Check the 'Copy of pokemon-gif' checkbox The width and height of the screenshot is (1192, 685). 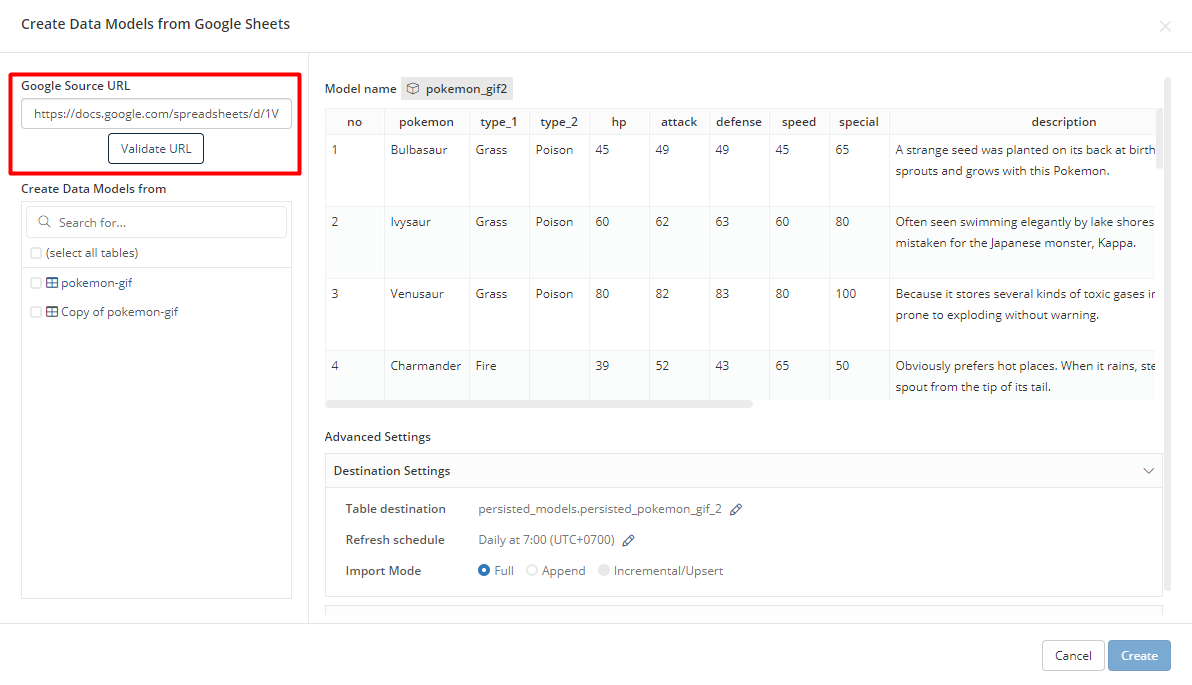pos(36,312)
